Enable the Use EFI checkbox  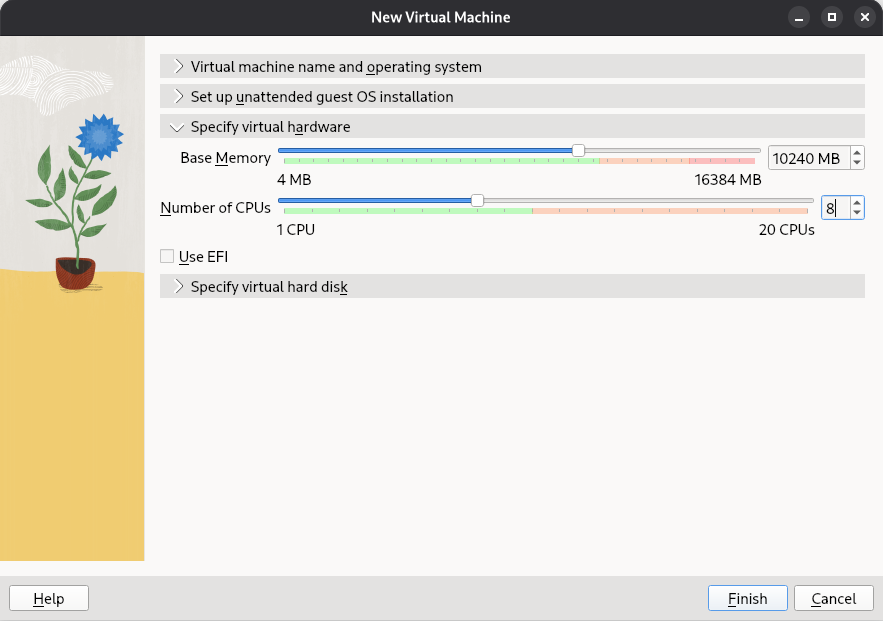(166, 256)
